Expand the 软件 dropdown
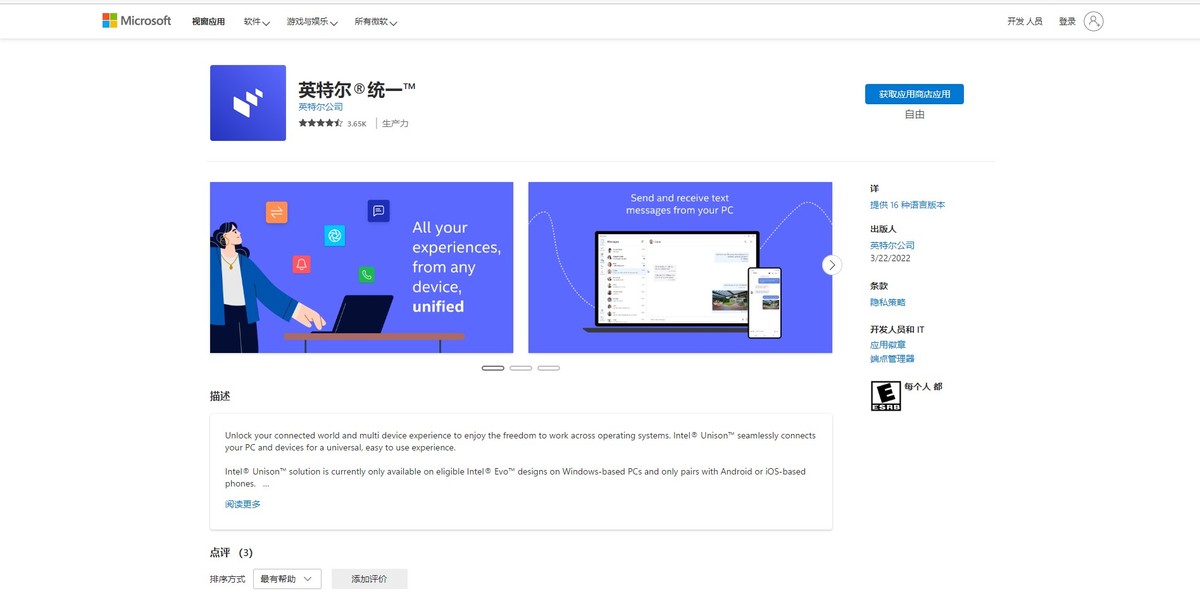The height and width of the screenshot is (592, 1200). coord(254,20)
